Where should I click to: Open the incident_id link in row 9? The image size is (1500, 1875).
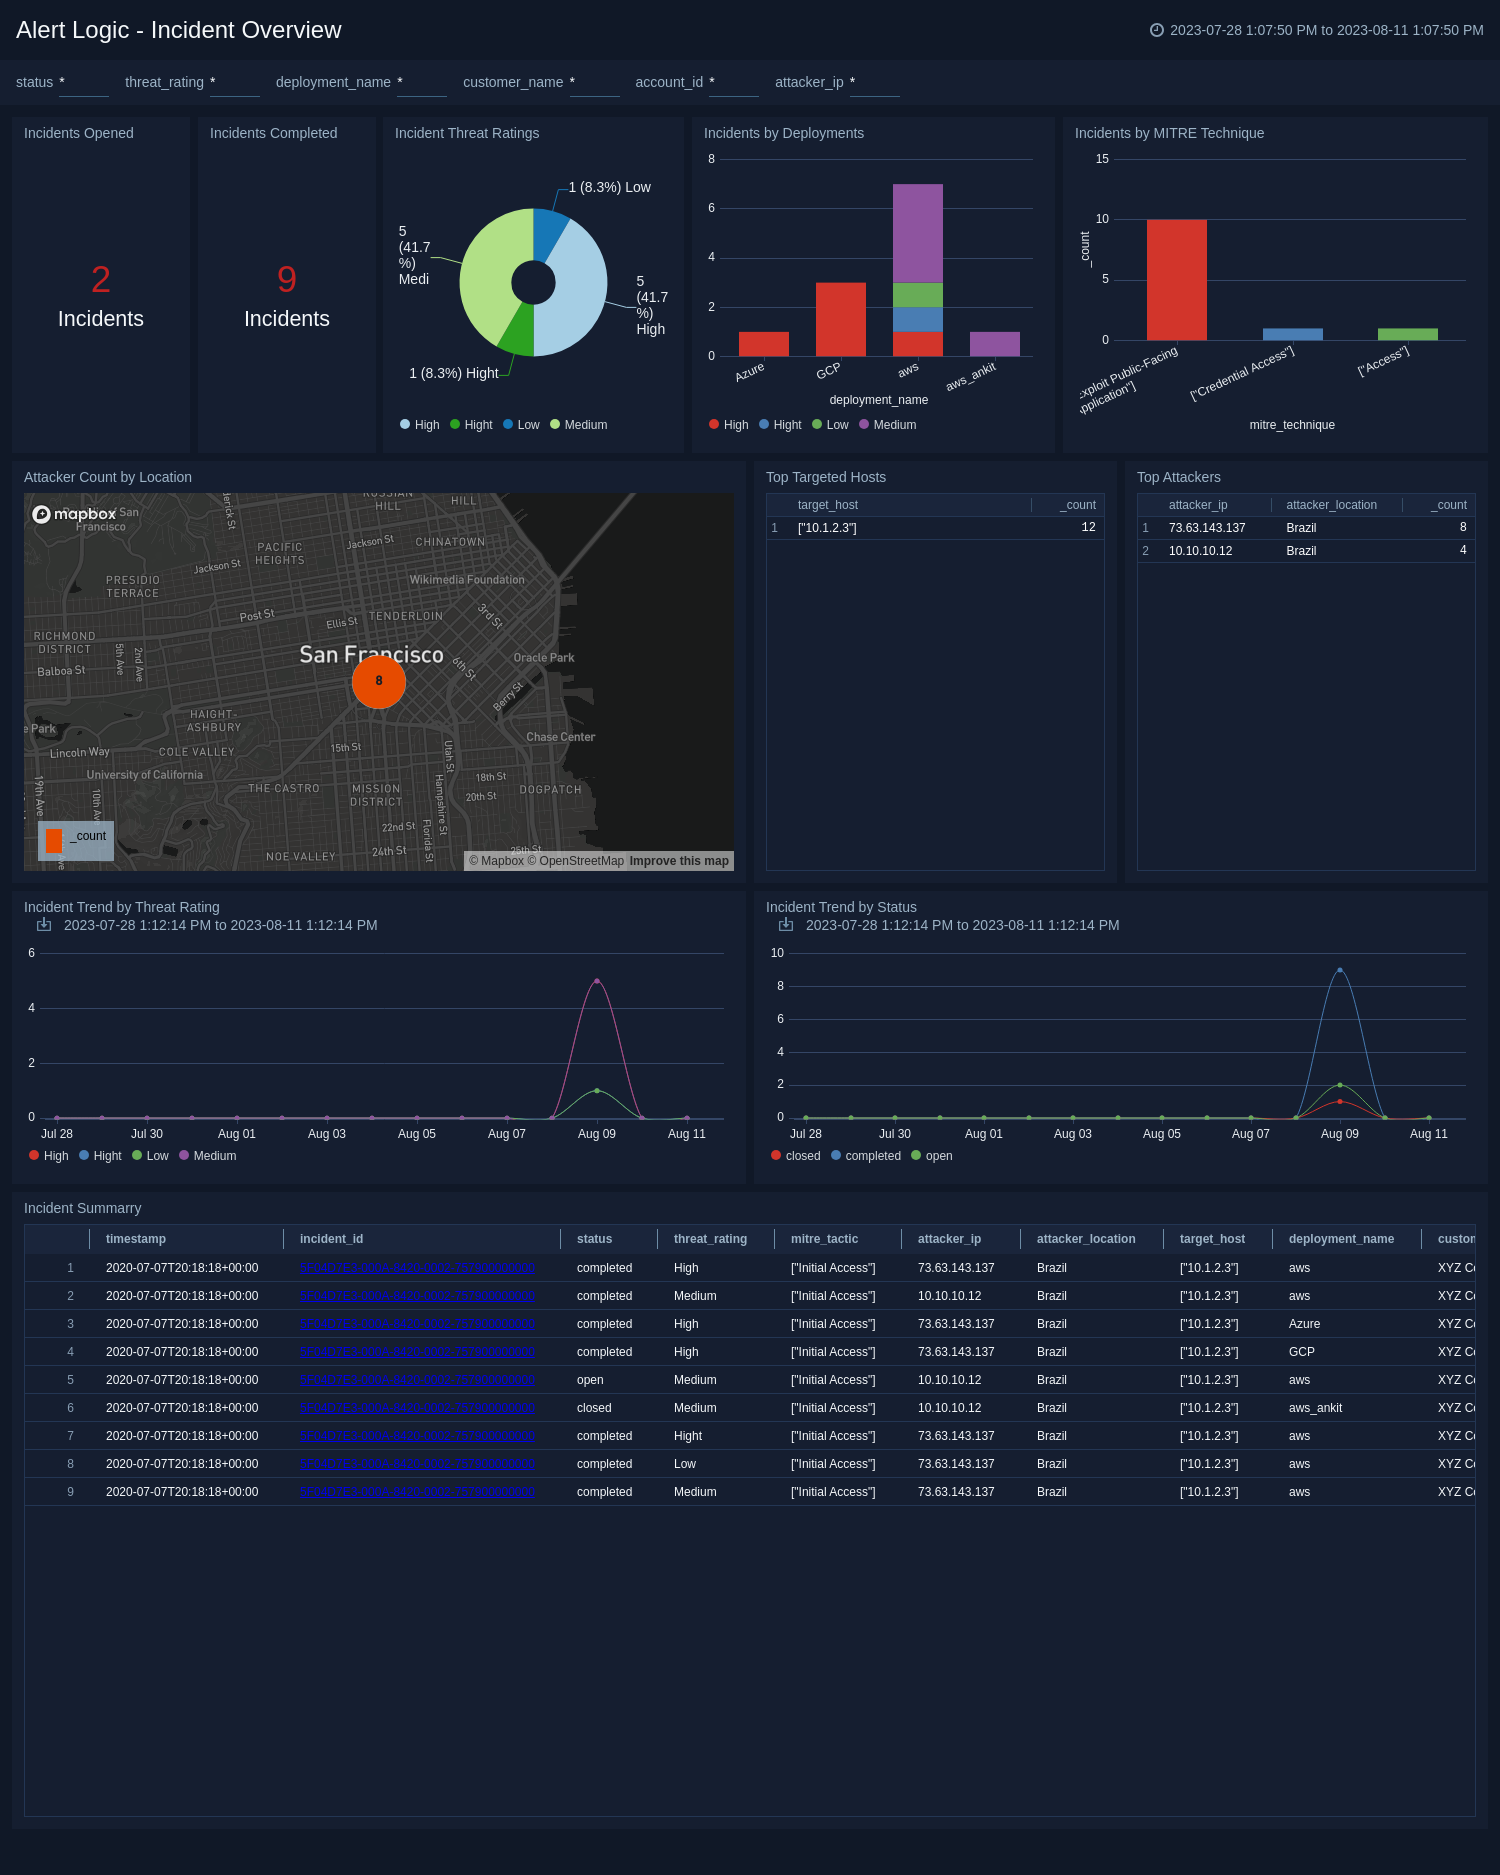[x=417, y=1492]
